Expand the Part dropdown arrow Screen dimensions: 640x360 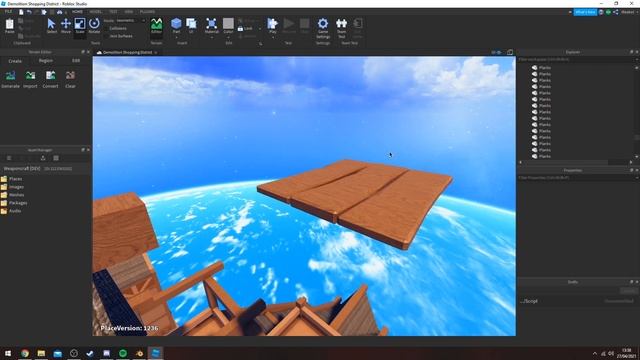point(176,37)
